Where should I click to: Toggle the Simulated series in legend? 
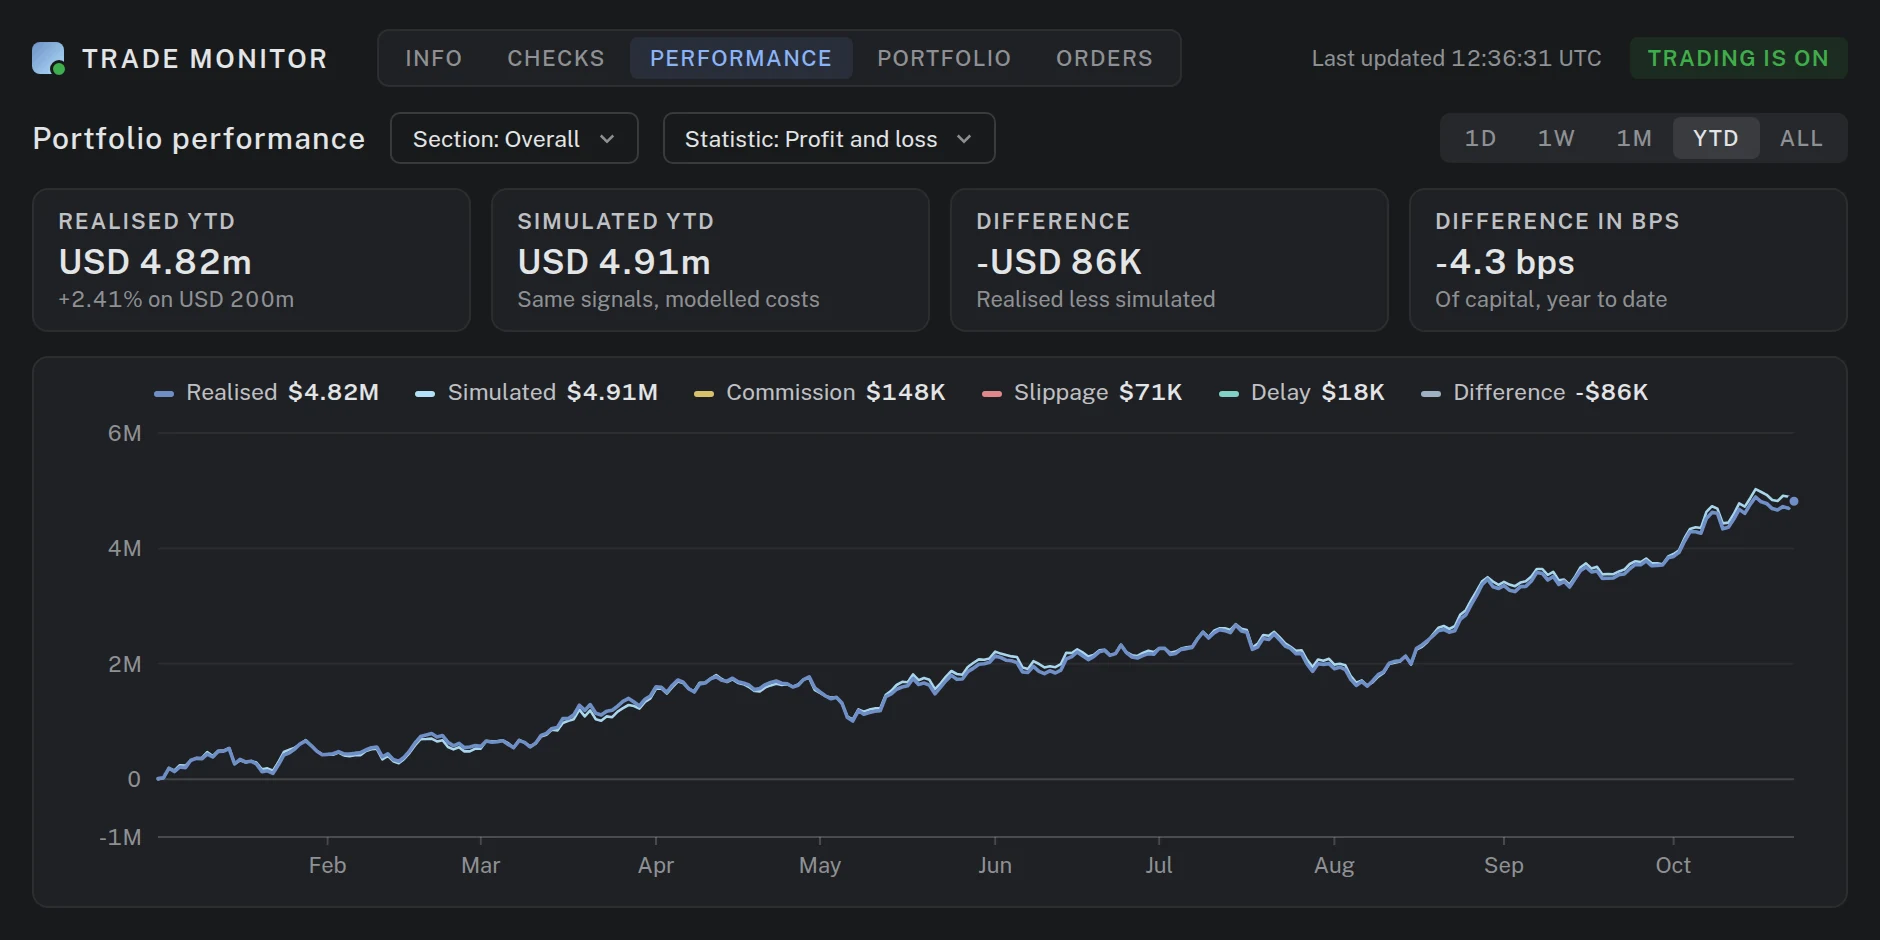537,392
